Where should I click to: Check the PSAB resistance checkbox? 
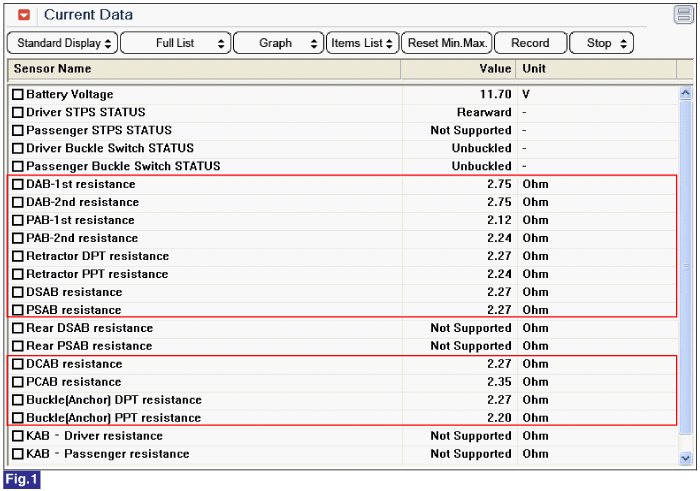(17, 311)
